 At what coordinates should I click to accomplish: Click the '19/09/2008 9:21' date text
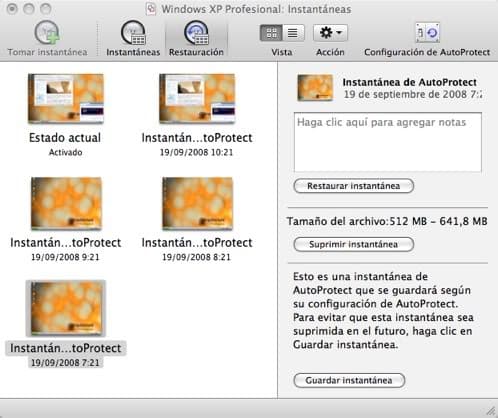[x=65, y=257]
